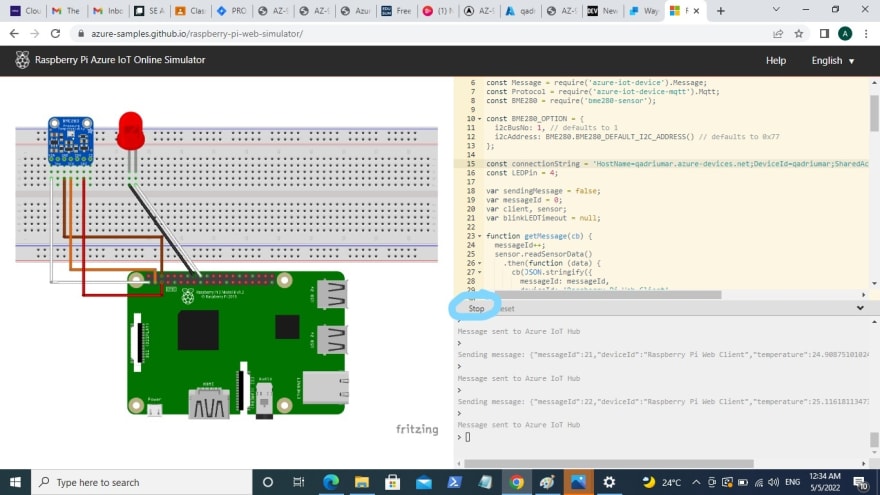Click the Reset button next to Stop
880x495 pixels.
pos(506,308)
